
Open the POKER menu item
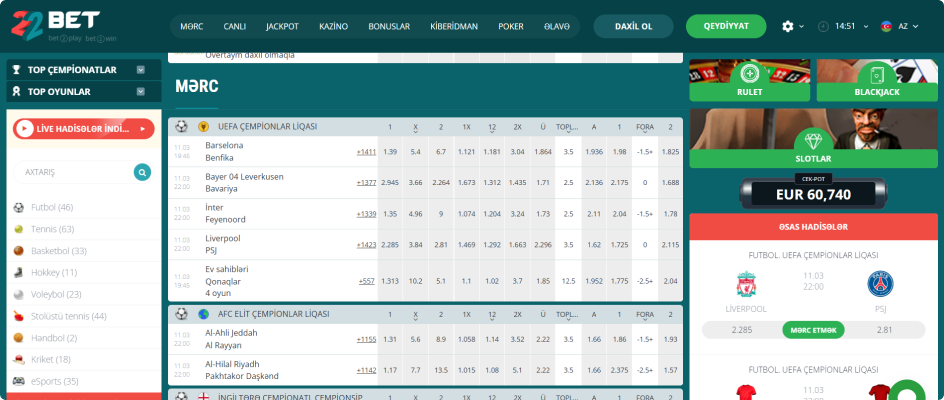tap(511, 27)
